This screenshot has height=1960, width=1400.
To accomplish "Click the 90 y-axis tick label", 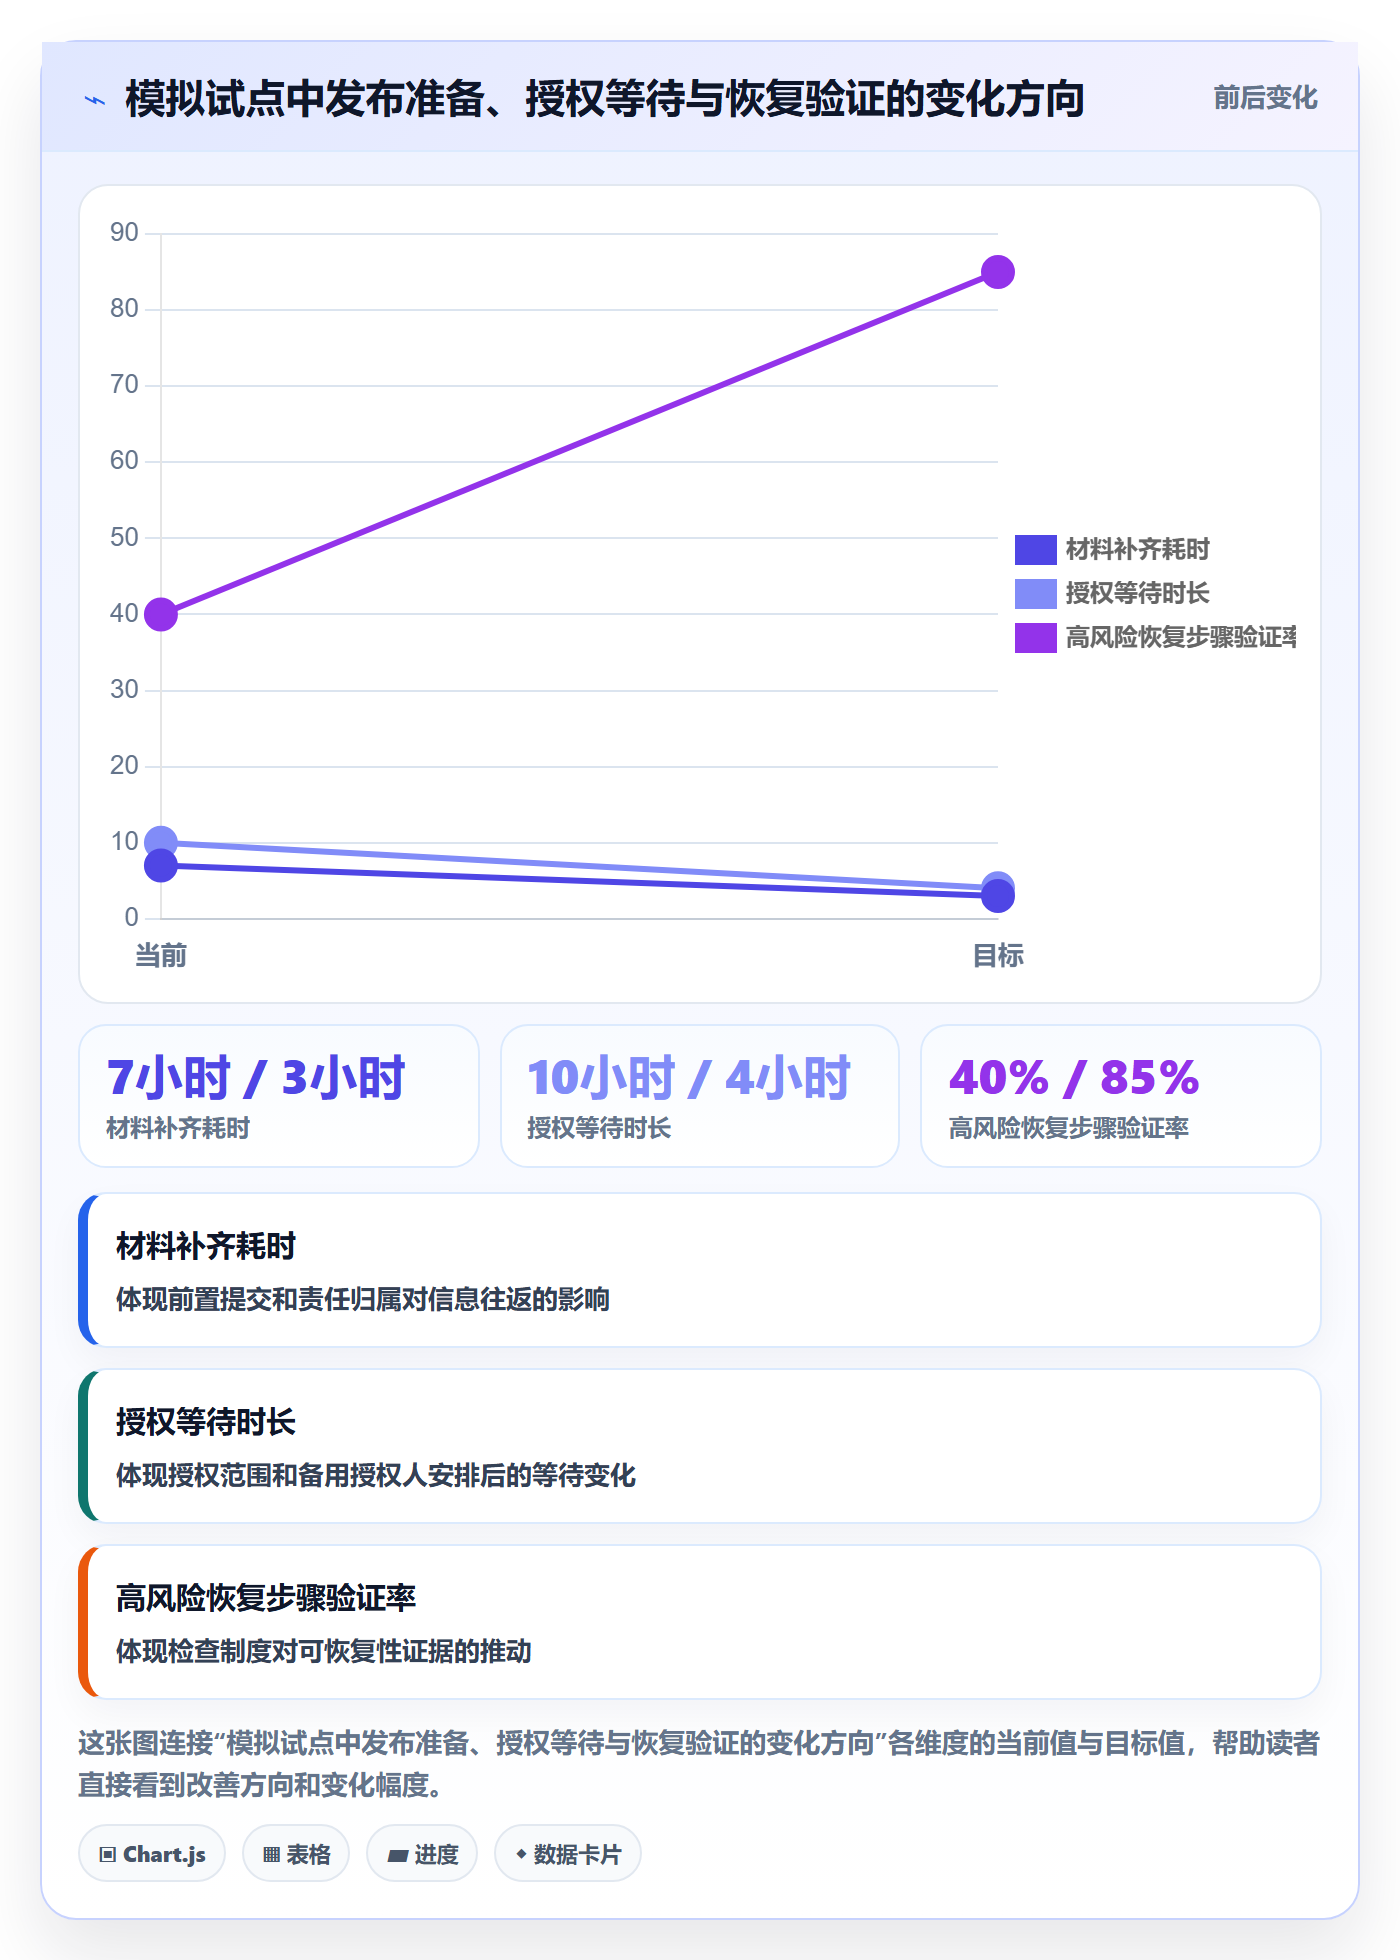I will 124,233.
